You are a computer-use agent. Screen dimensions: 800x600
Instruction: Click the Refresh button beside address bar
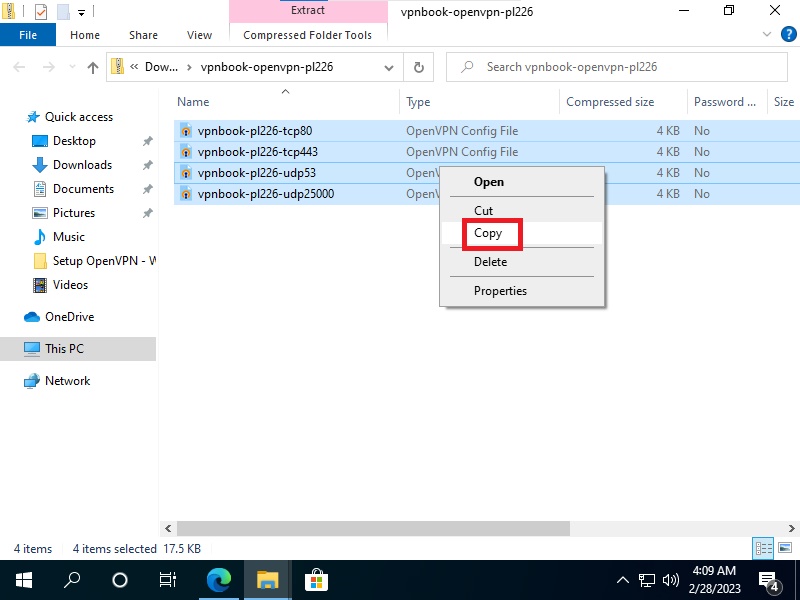point(420,68)
